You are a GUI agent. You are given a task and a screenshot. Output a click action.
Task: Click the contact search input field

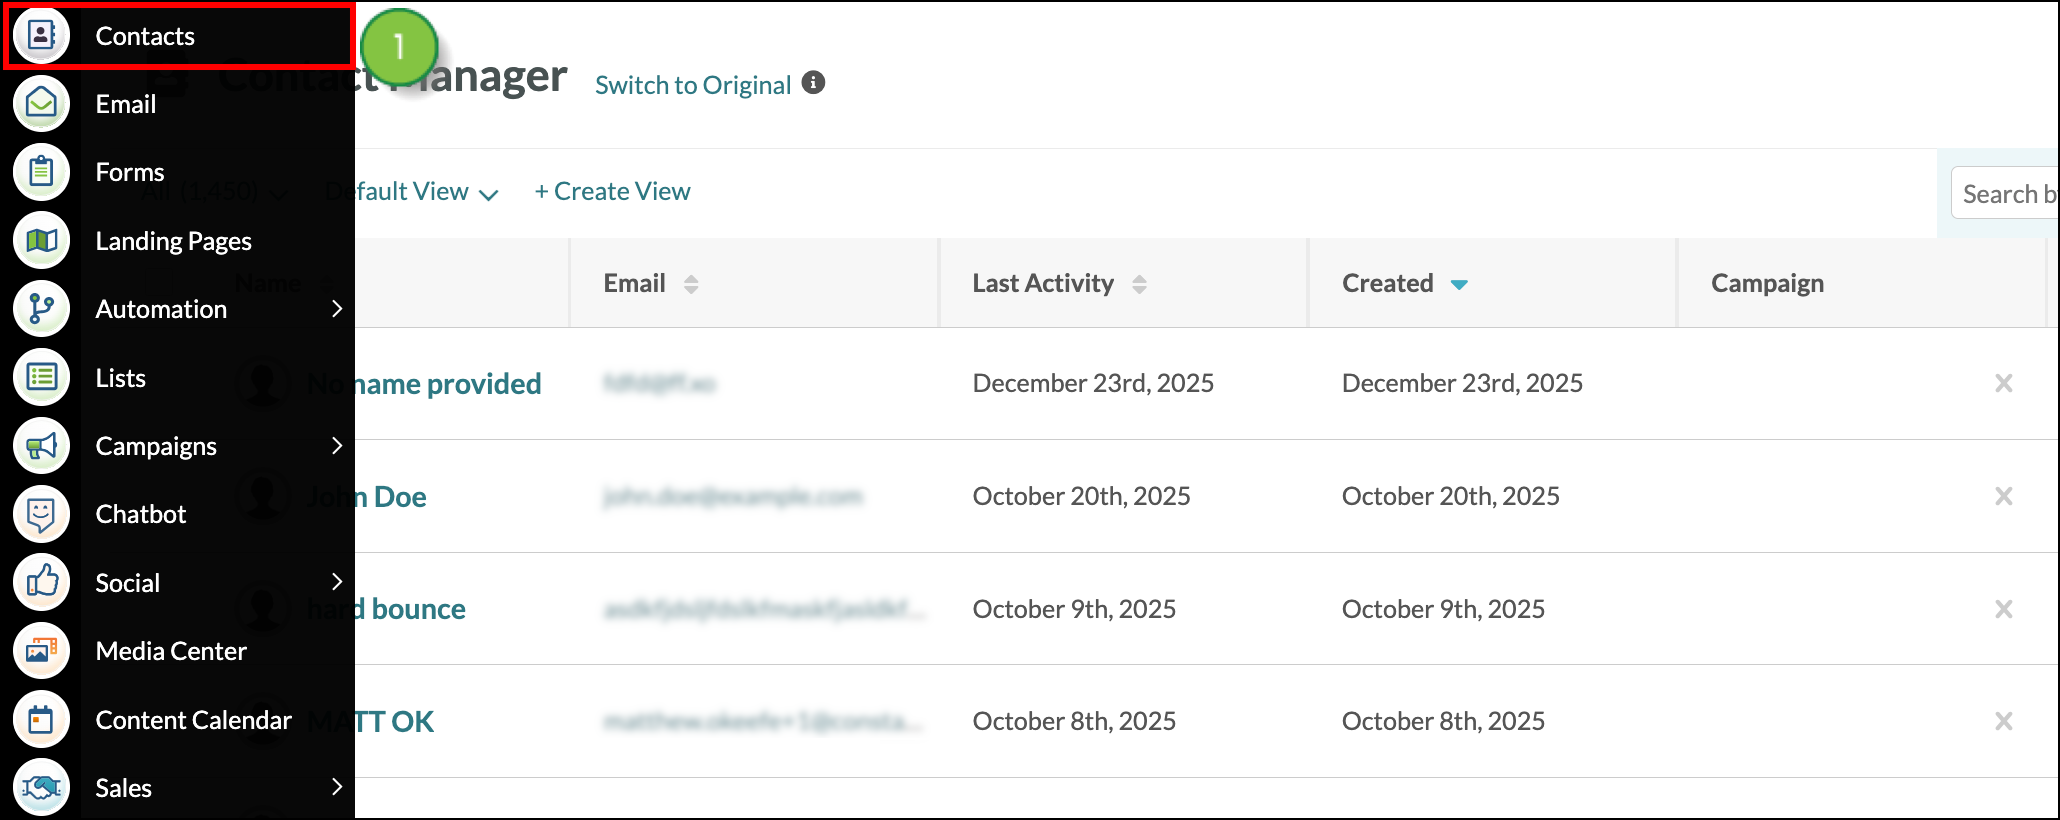click(2005, 193)
